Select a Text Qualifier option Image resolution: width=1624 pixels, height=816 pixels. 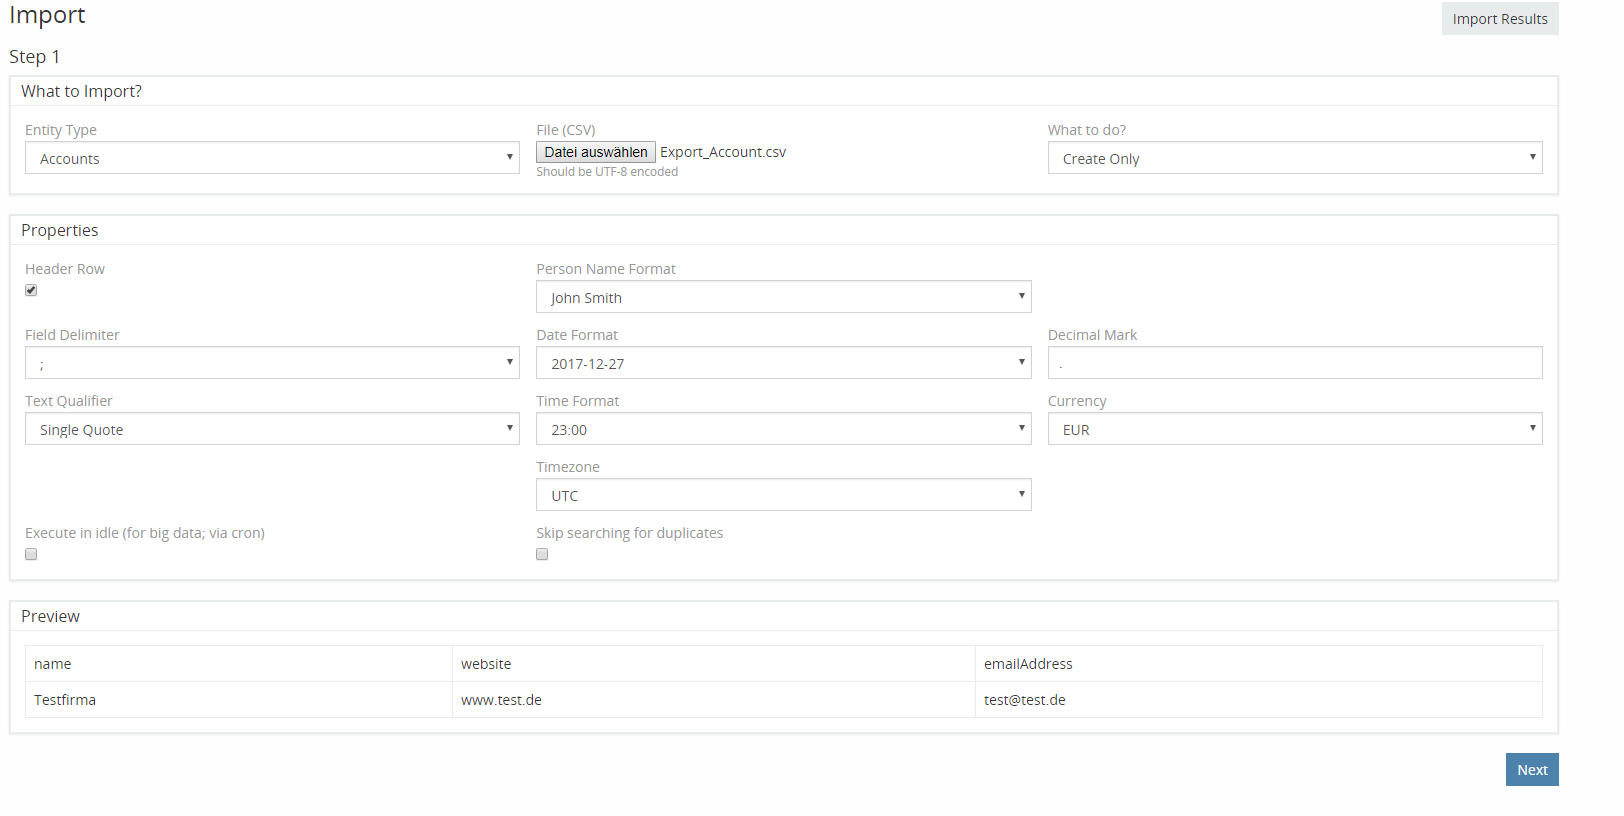272,429
